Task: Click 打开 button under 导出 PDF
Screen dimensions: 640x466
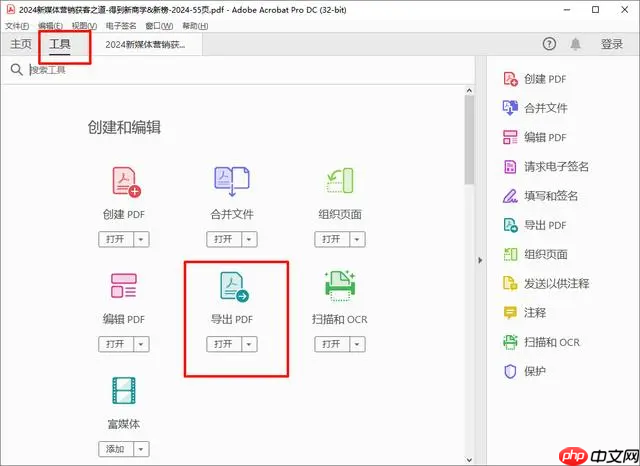Action: (x=224, y=344)
